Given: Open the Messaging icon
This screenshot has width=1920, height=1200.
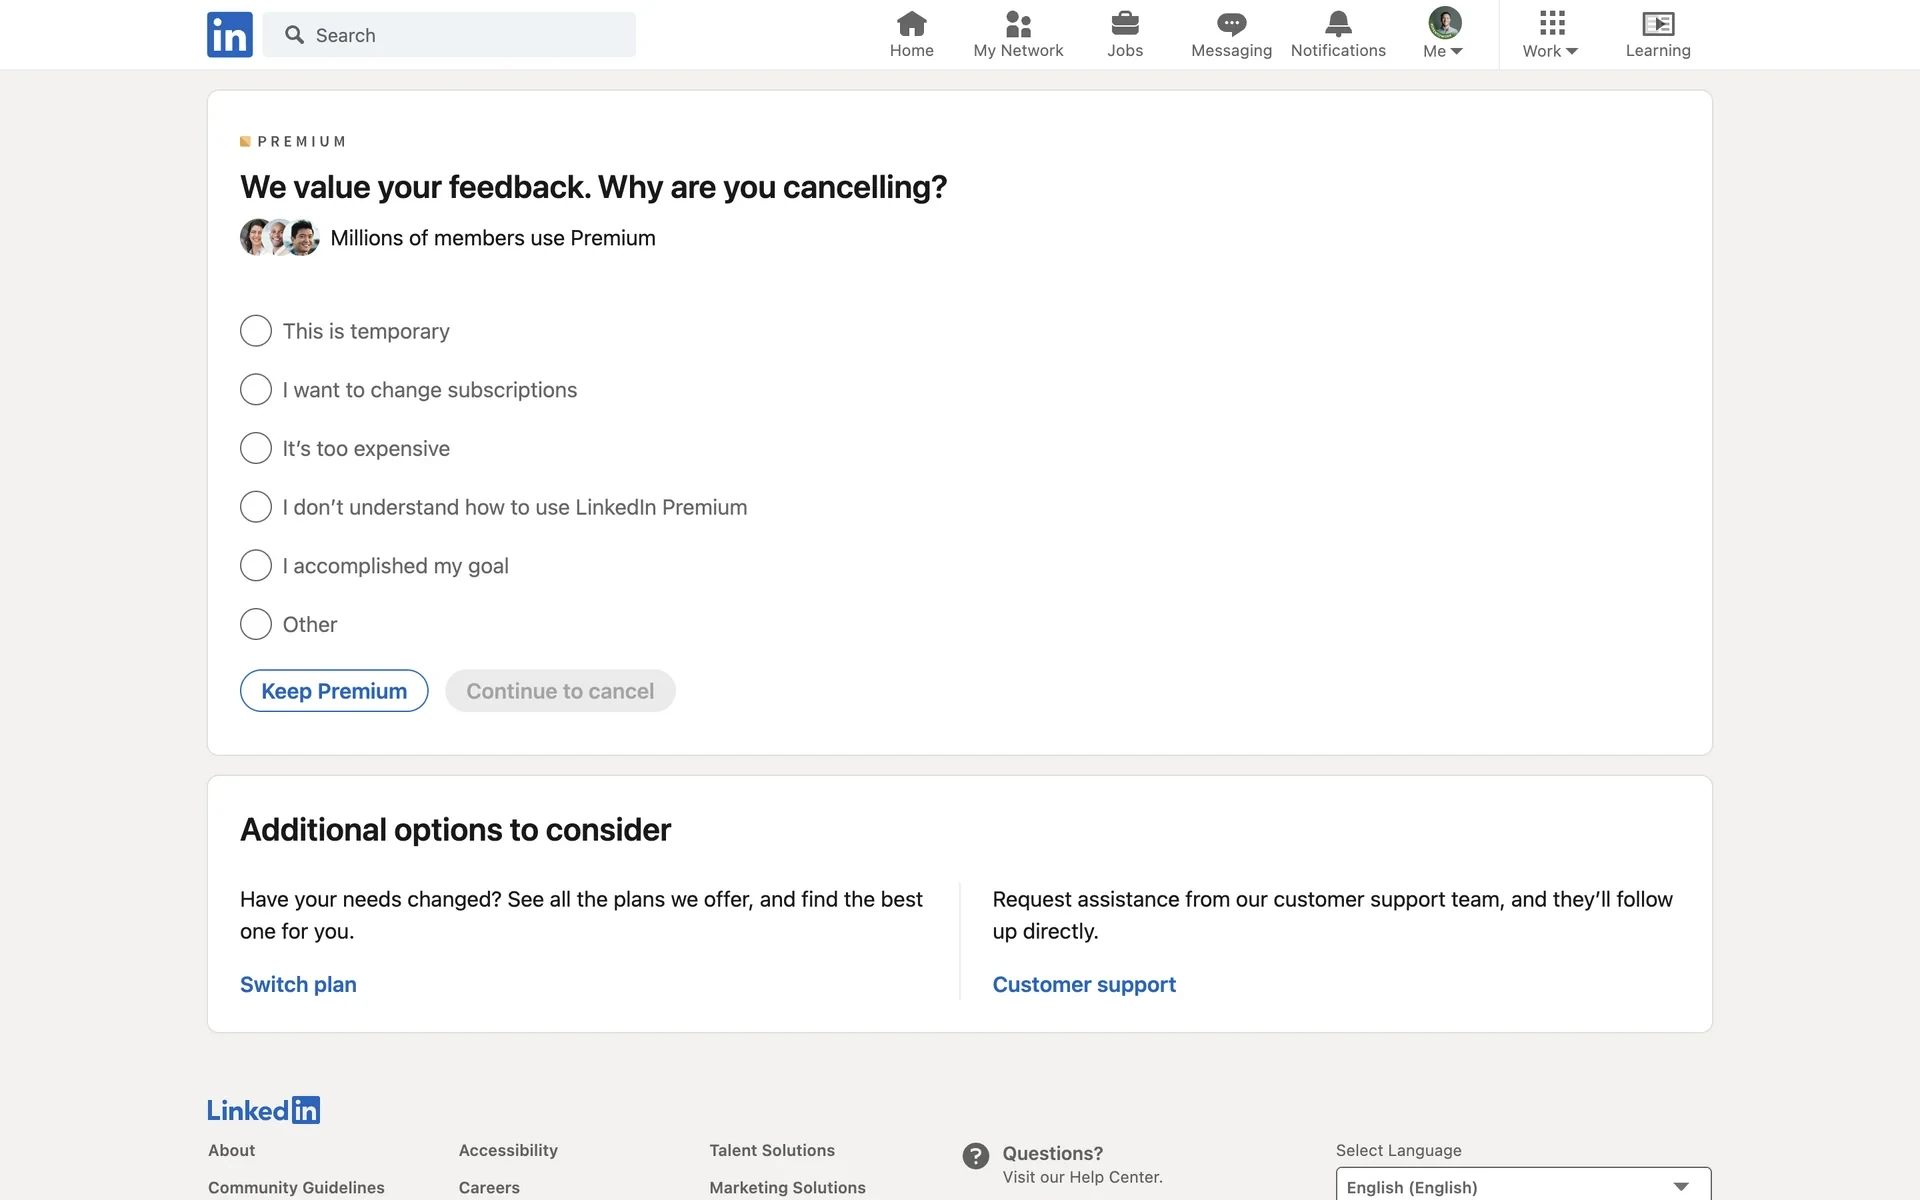Looking at the screenshot, I should coord(1231,24).
